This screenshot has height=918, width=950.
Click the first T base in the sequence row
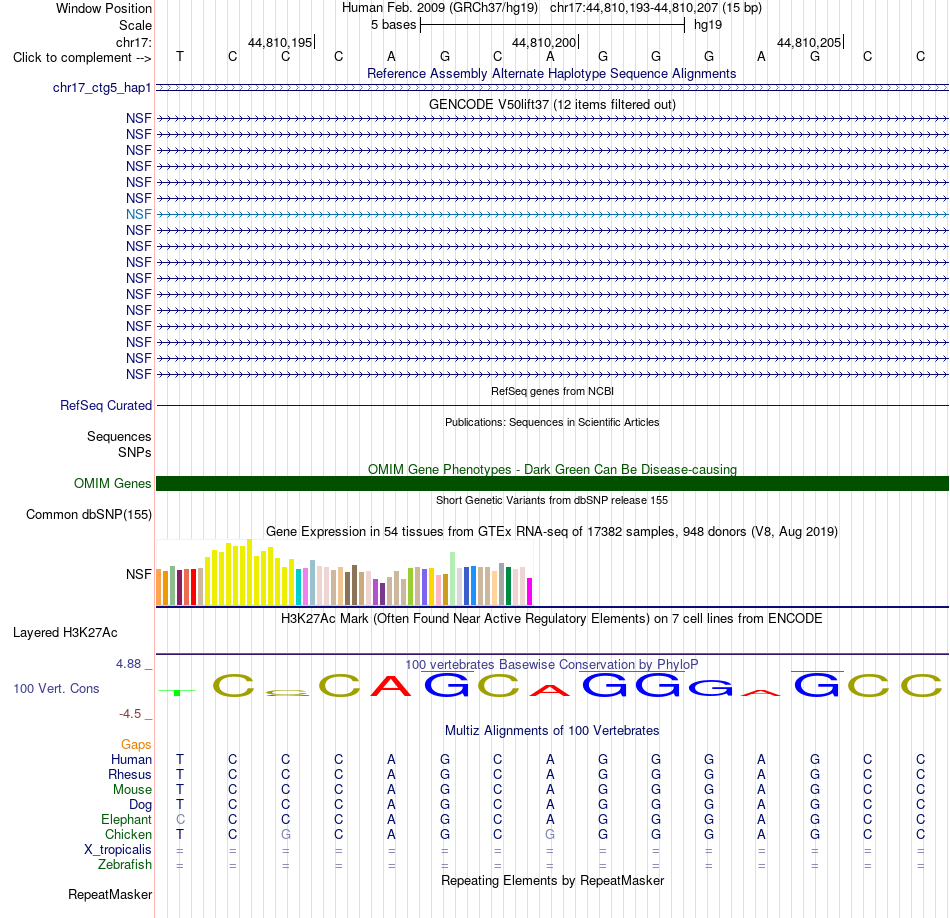[180, 56]
